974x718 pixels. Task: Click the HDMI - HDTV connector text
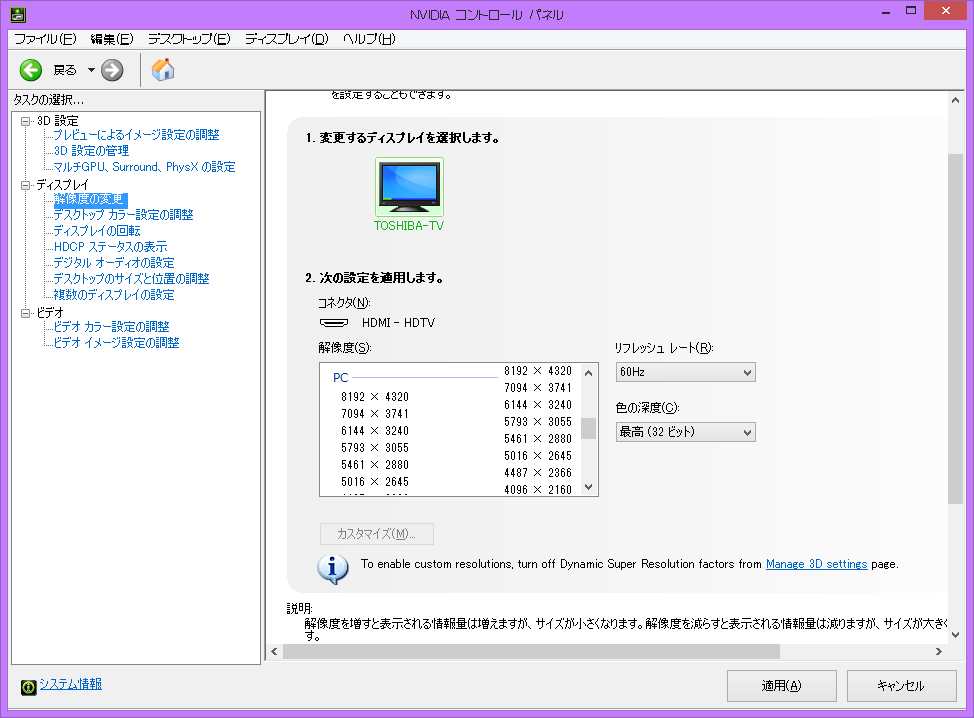398,323
